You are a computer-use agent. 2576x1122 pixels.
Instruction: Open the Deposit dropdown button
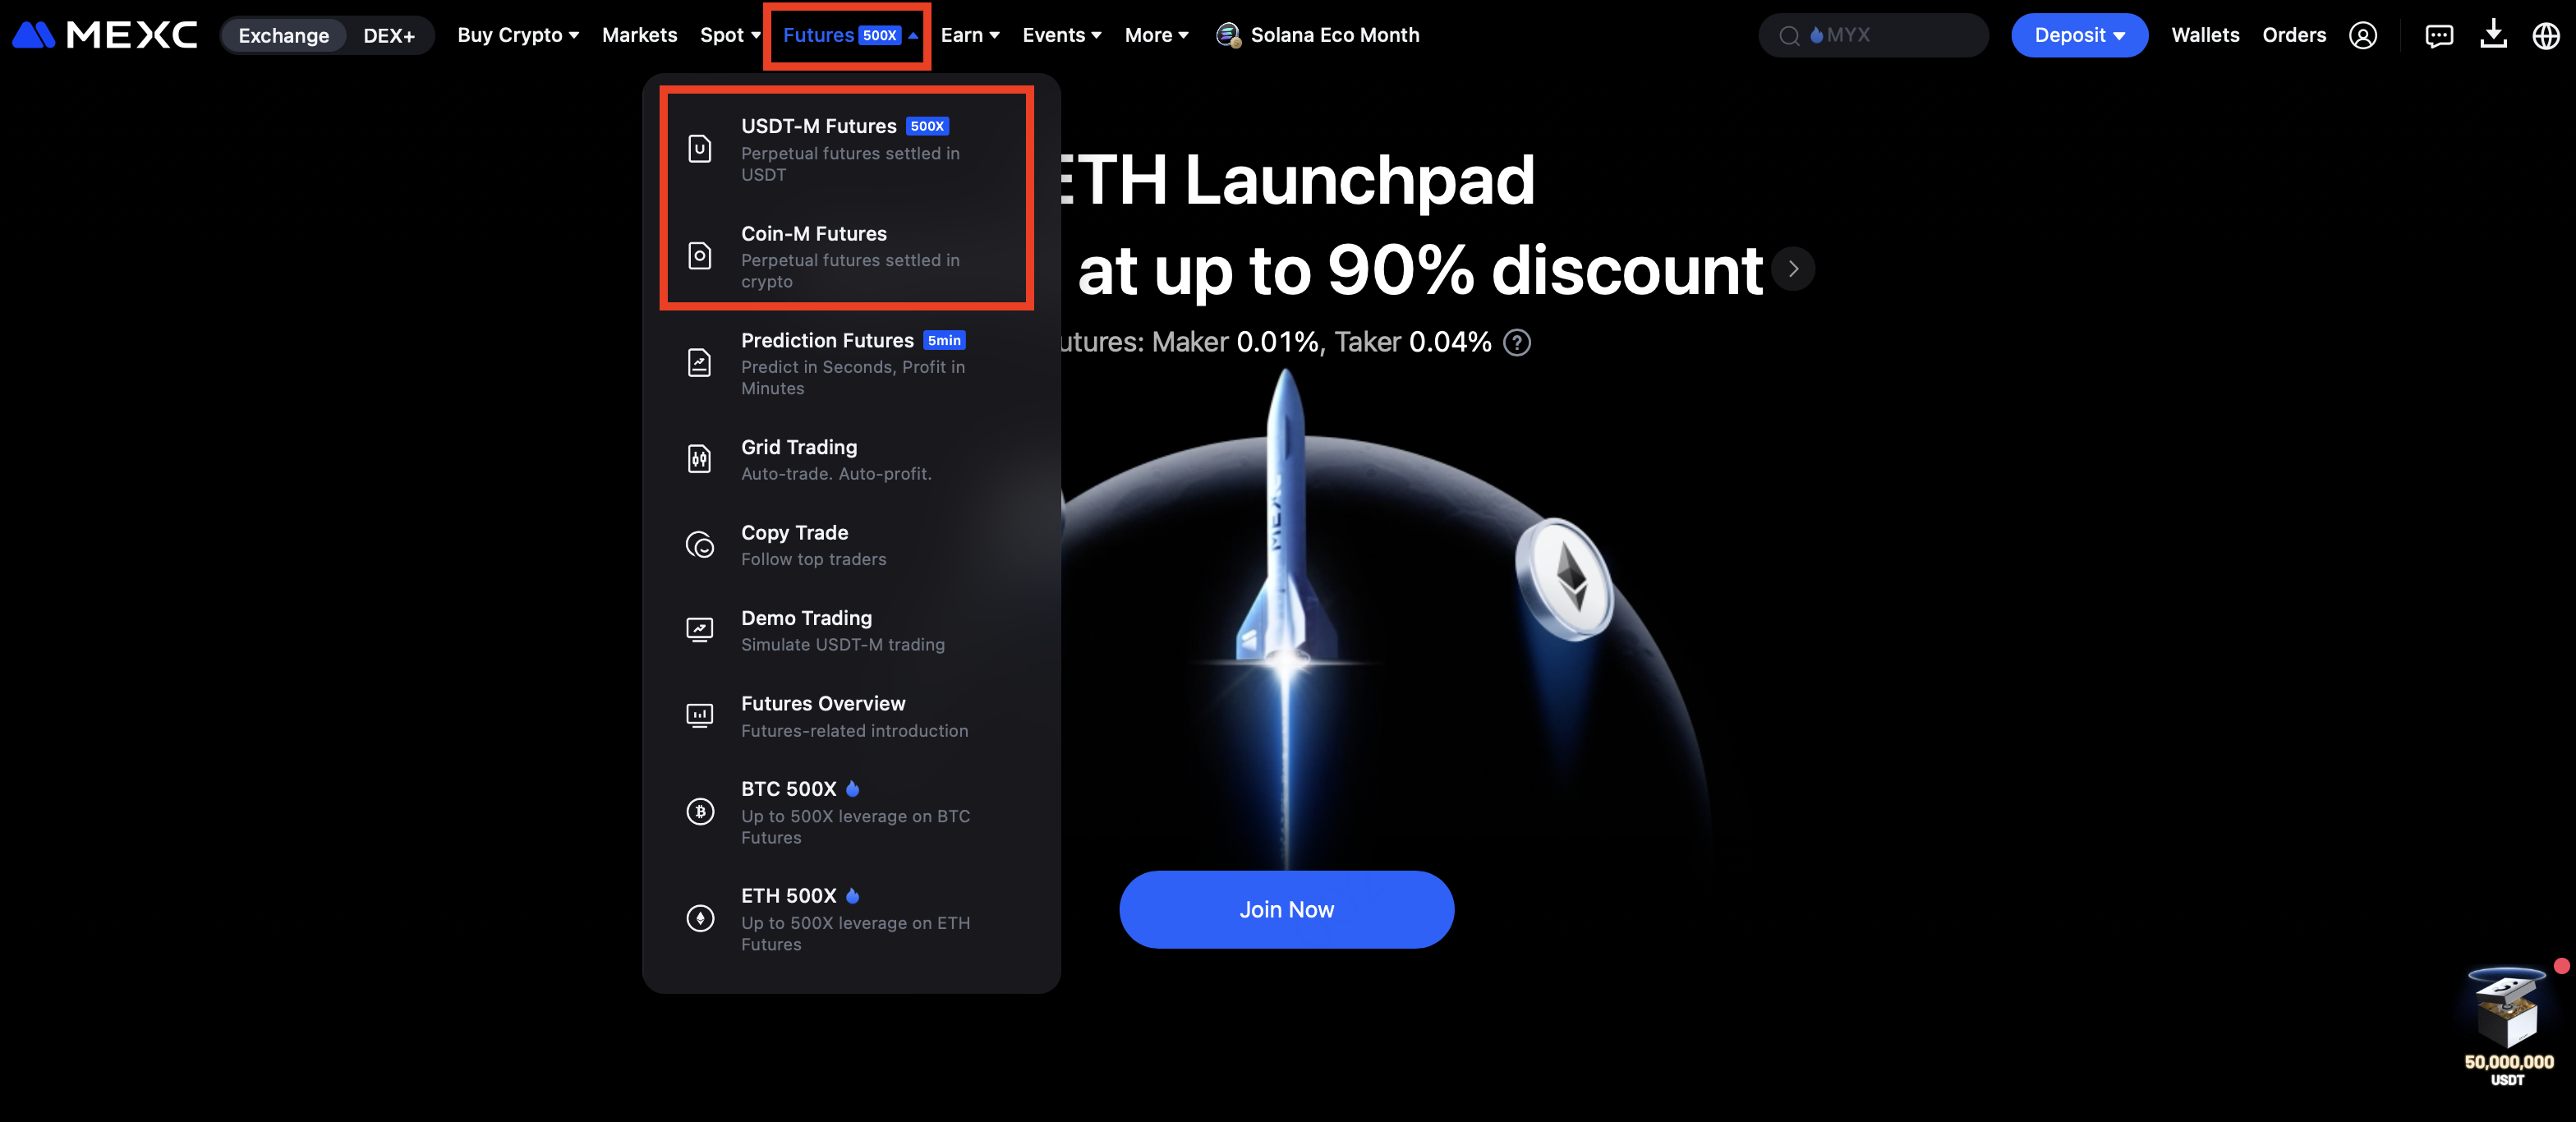(x=2079, y=35)
